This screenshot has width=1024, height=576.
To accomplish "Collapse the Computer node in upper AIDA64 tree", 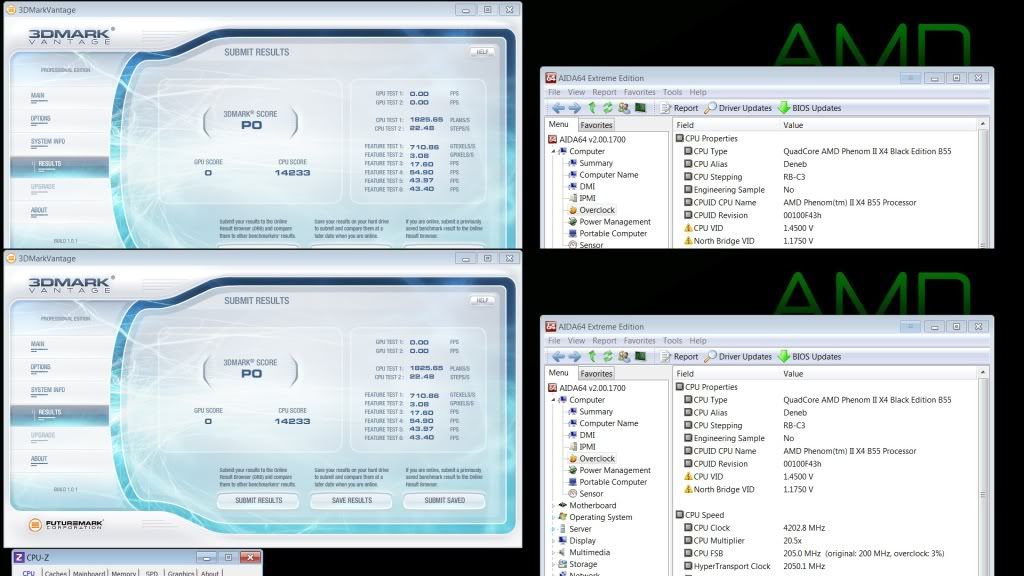I will [553, 151].
